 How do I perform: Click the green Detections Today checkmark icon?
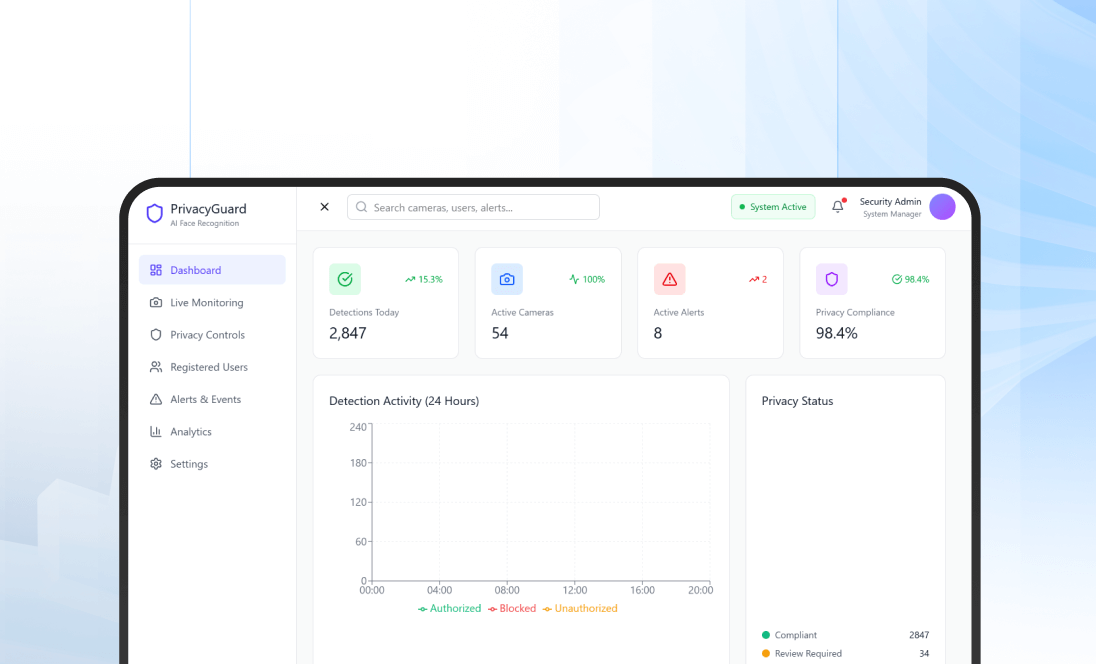345,279
